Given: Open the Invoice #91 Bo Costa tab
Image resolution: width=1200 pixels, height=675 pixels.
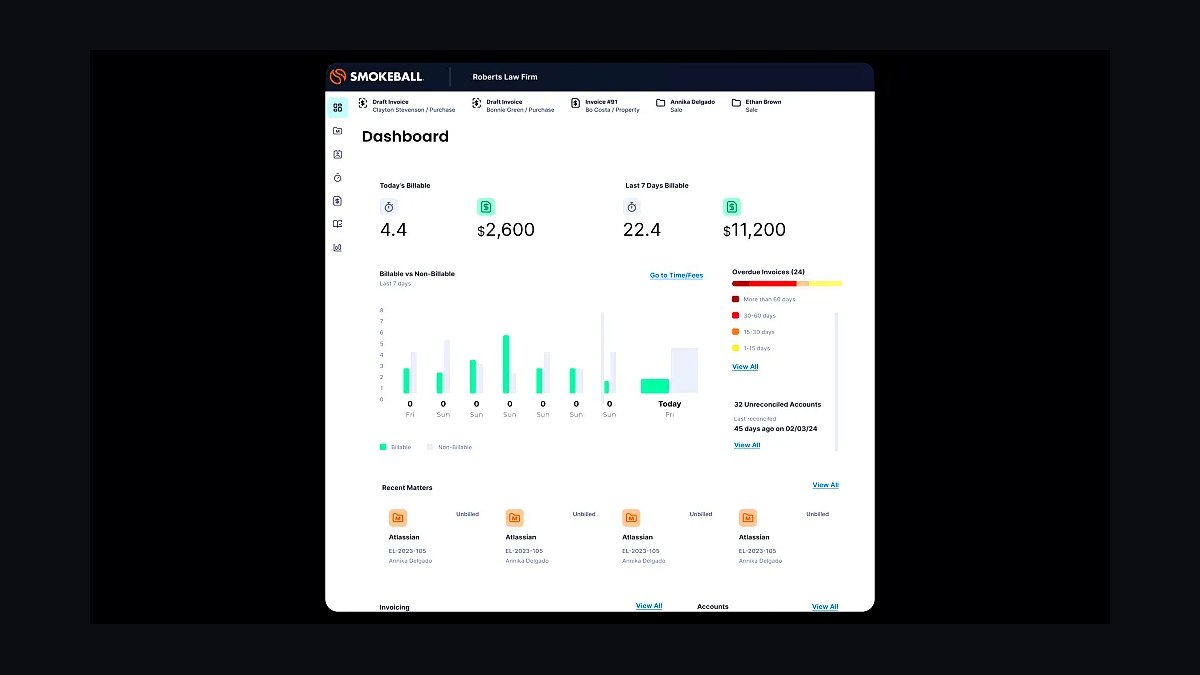Looking at the screenshot, I should (x=606, y=106).
